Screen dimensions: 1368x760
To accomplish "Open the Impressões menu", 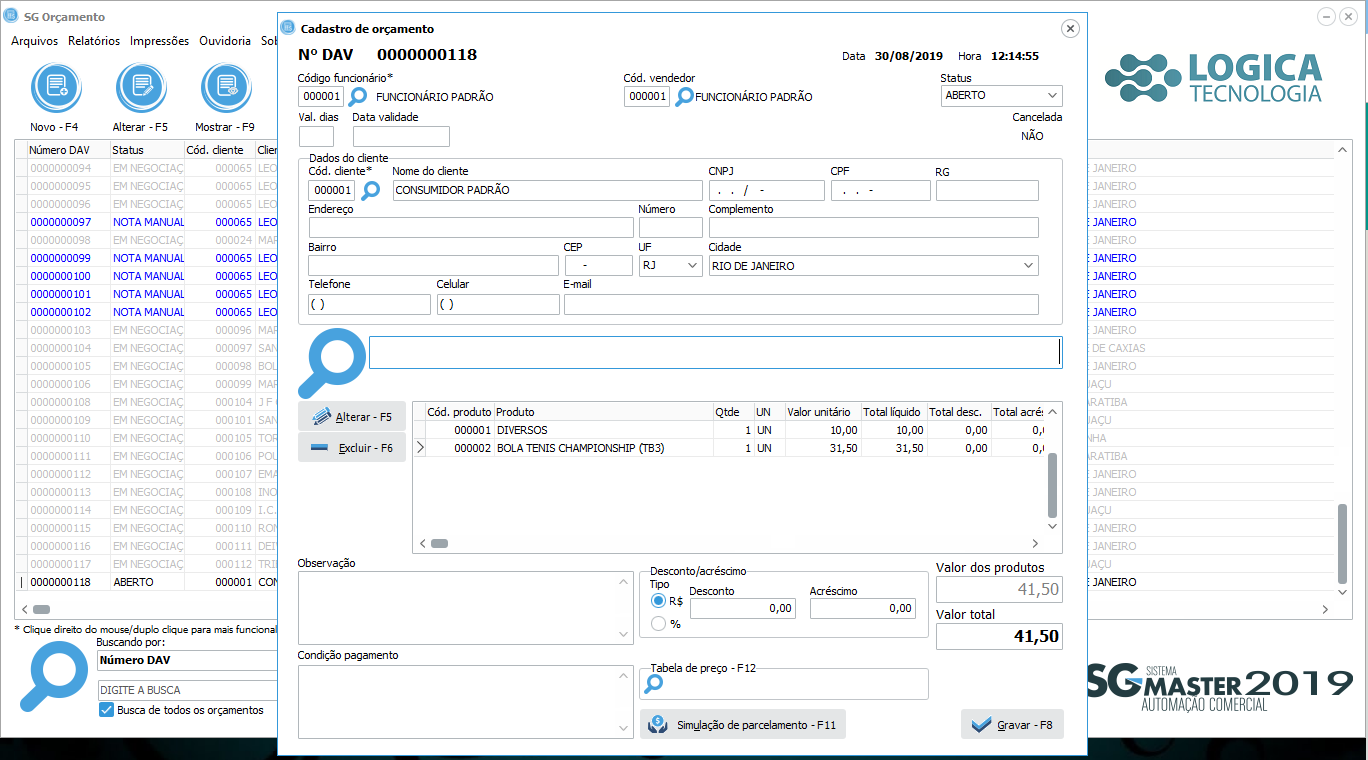I will point(159,41).
